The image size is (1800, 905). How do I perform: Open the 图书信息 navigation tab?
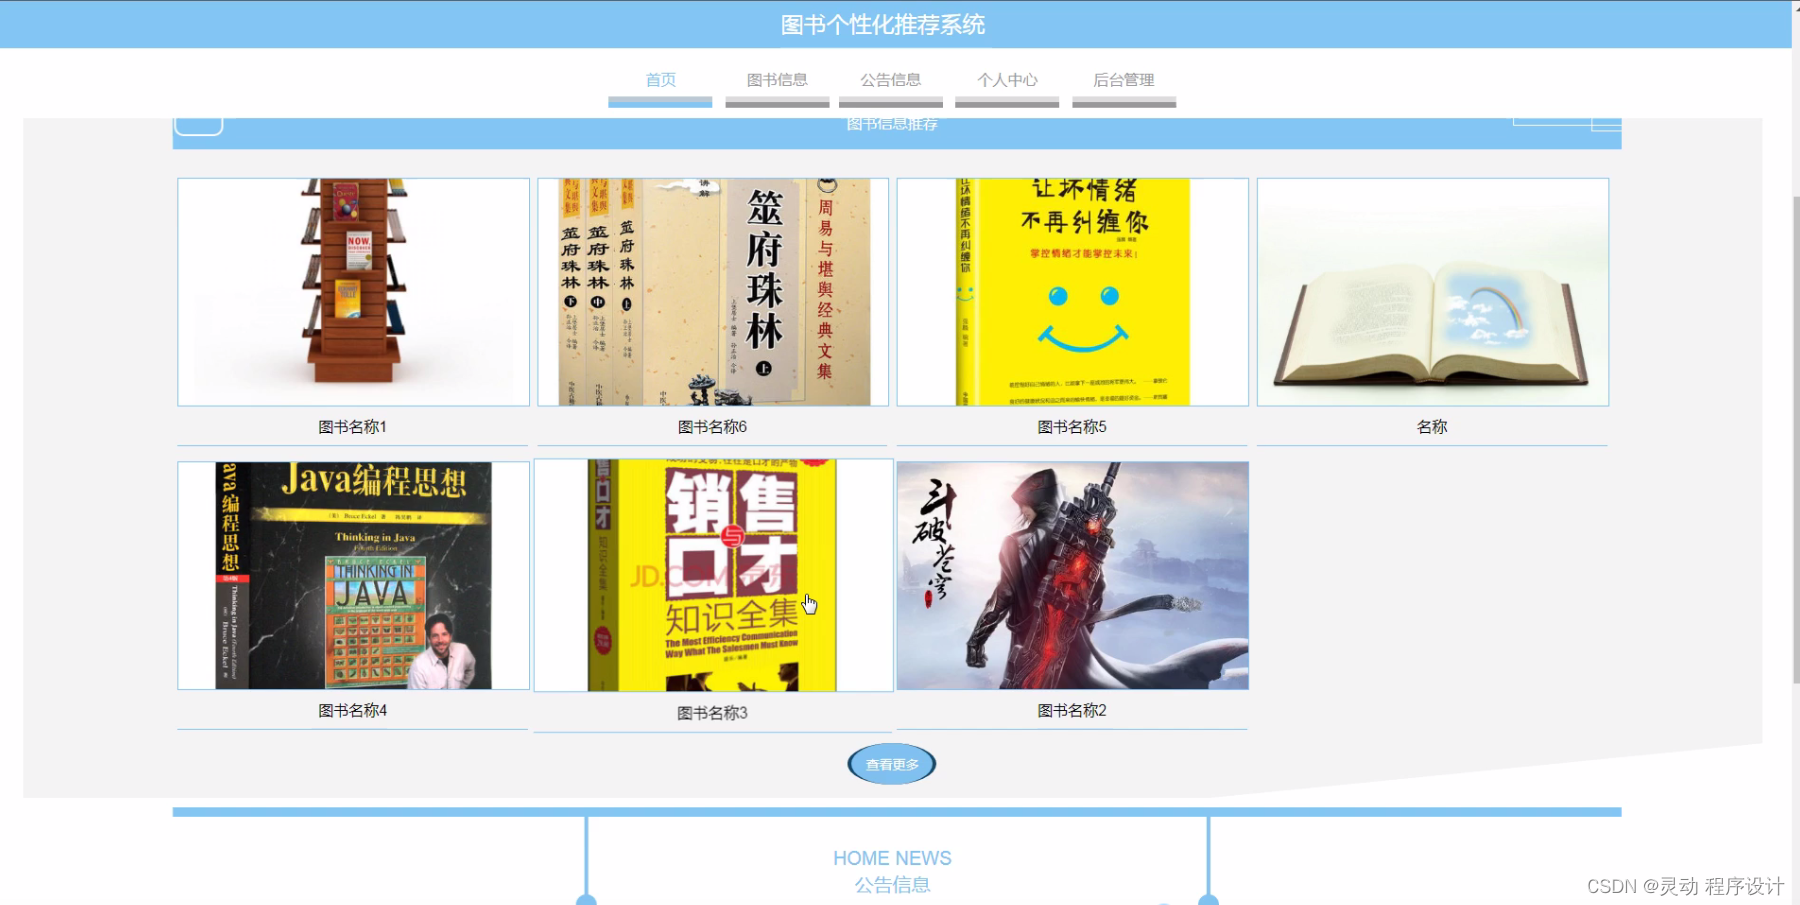tap(777, 80)
